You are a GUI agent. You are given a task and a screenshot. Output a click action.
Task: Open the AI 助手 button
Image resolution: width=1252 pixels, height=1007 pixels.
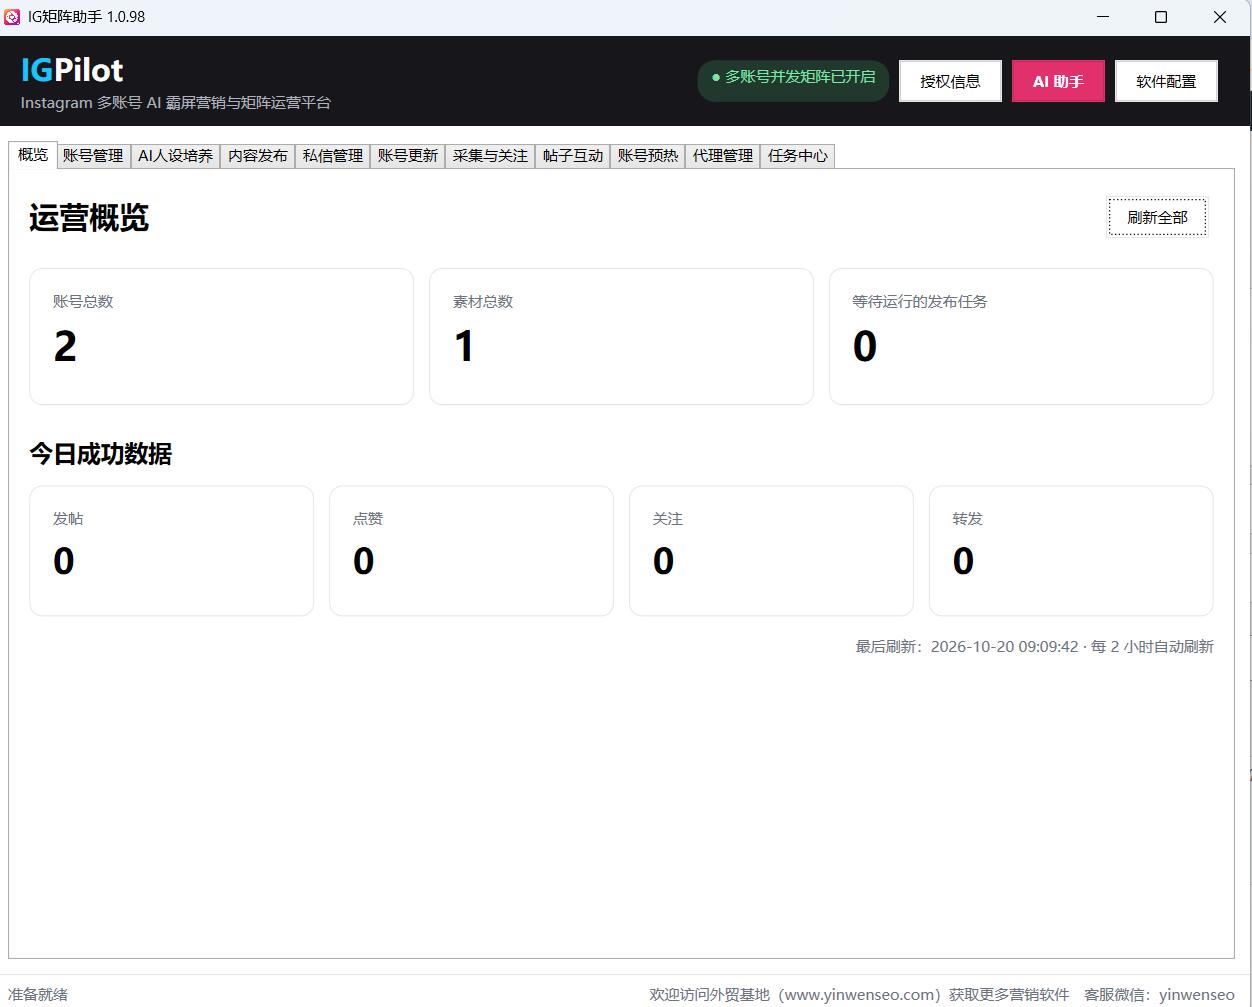click(1058, 81)
